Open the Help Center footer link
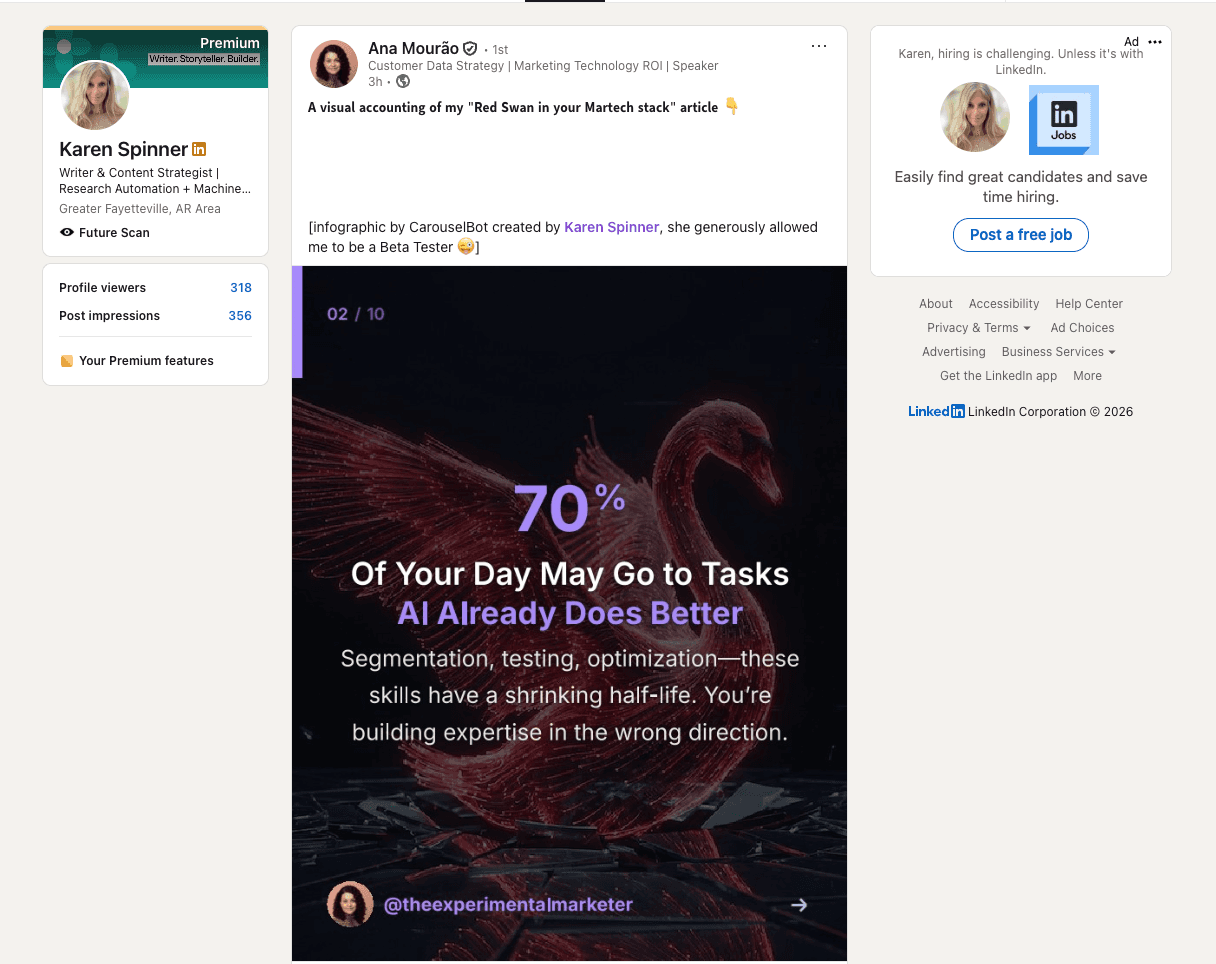Viewport: 1216px width, 964px height. point(1088,304)
